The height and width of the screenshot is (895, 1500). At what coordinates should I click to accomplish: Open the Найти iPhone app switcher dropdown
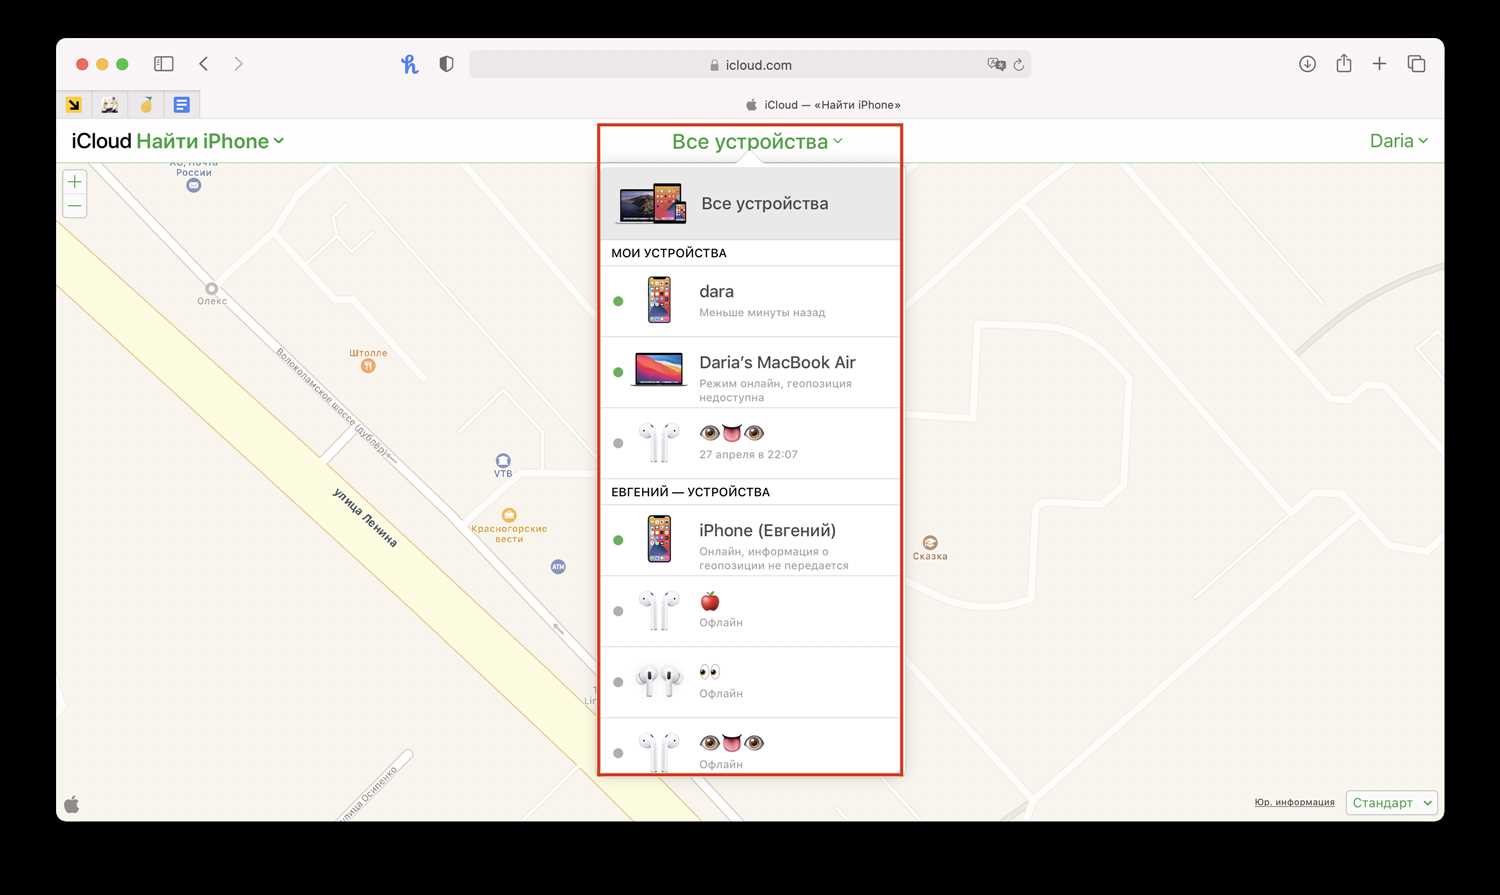pos(210,141)
